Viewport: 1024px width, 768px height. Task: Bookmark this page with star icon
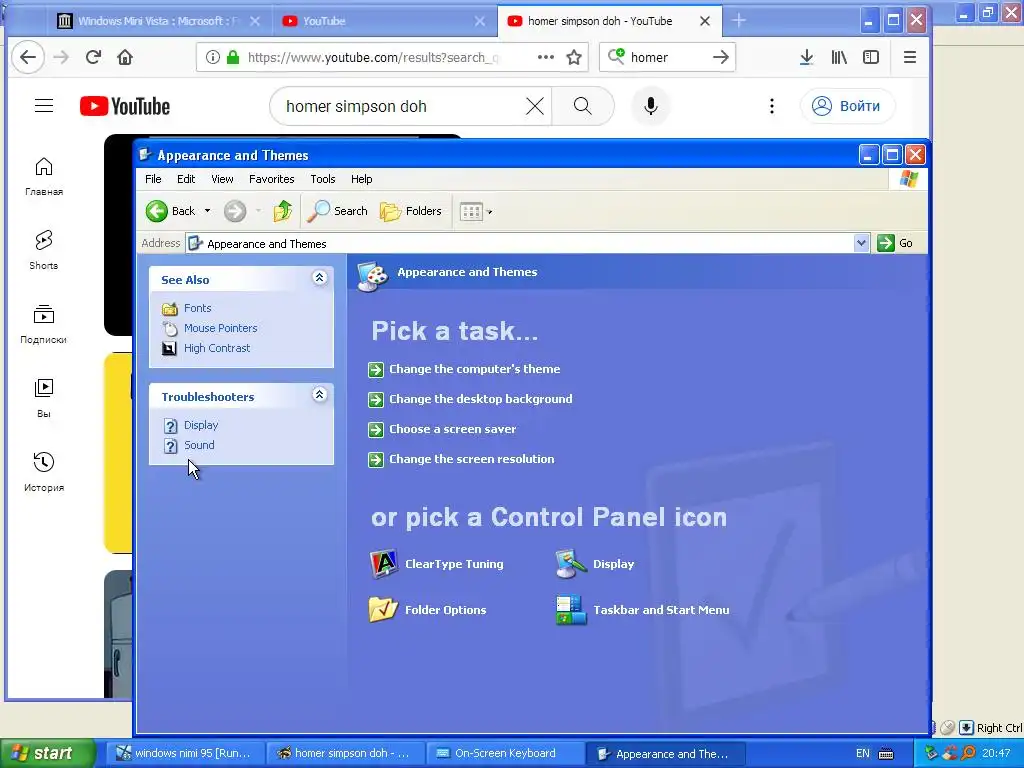pos(574,57)
